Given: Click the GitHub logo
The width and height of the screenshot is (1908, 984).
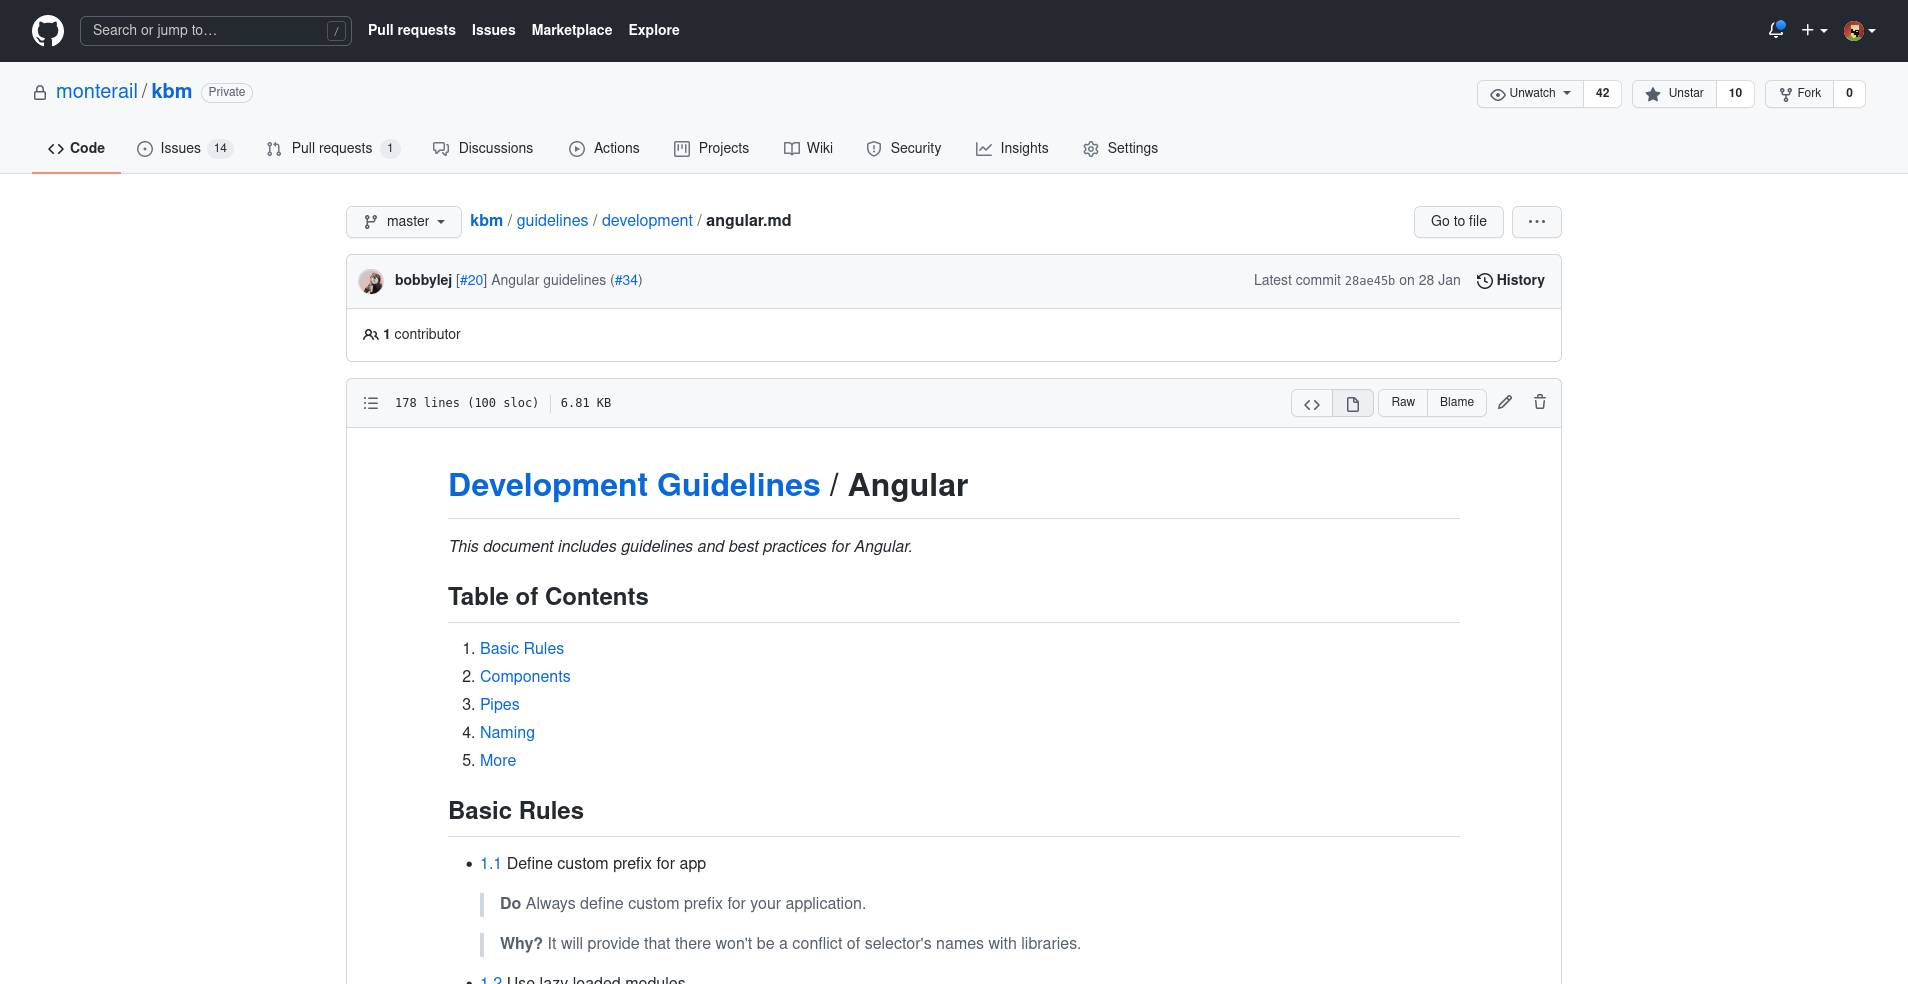Looking at the screenshot, I should [47, 30].
